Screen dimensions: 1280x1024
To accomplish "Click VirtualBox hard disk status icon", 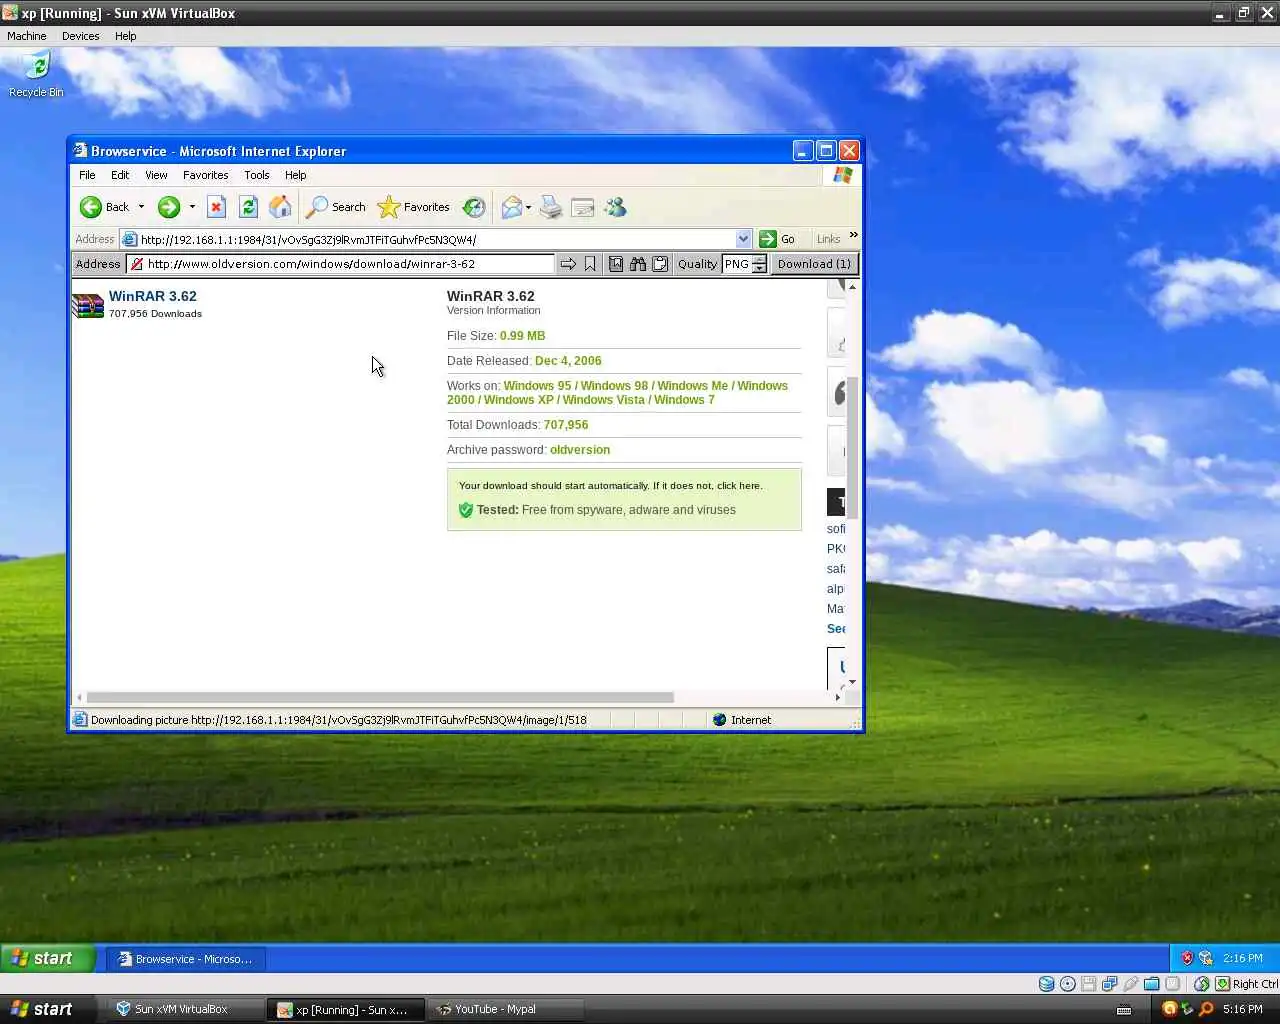I will point(1046,984).
